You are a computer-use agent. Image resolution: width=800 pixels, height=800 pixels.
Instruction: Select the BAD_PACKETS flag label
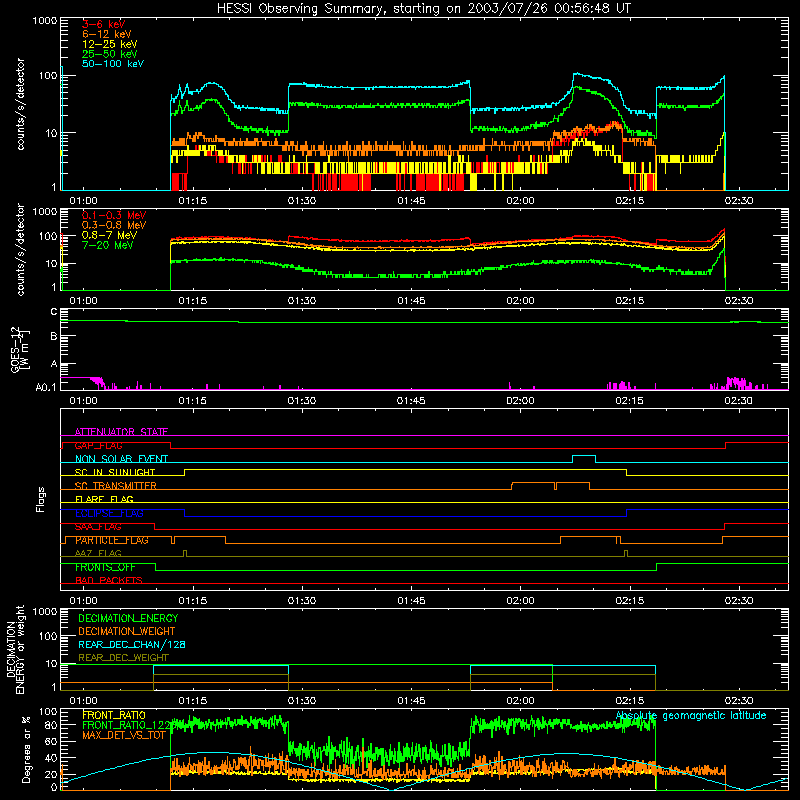coord(109,580)
